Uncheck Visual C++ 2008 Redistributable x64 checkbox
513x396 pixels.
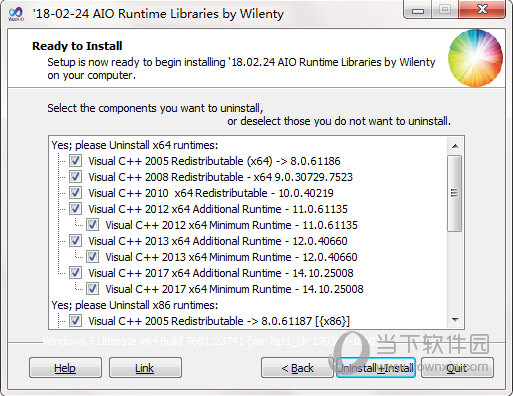point(75,177)
